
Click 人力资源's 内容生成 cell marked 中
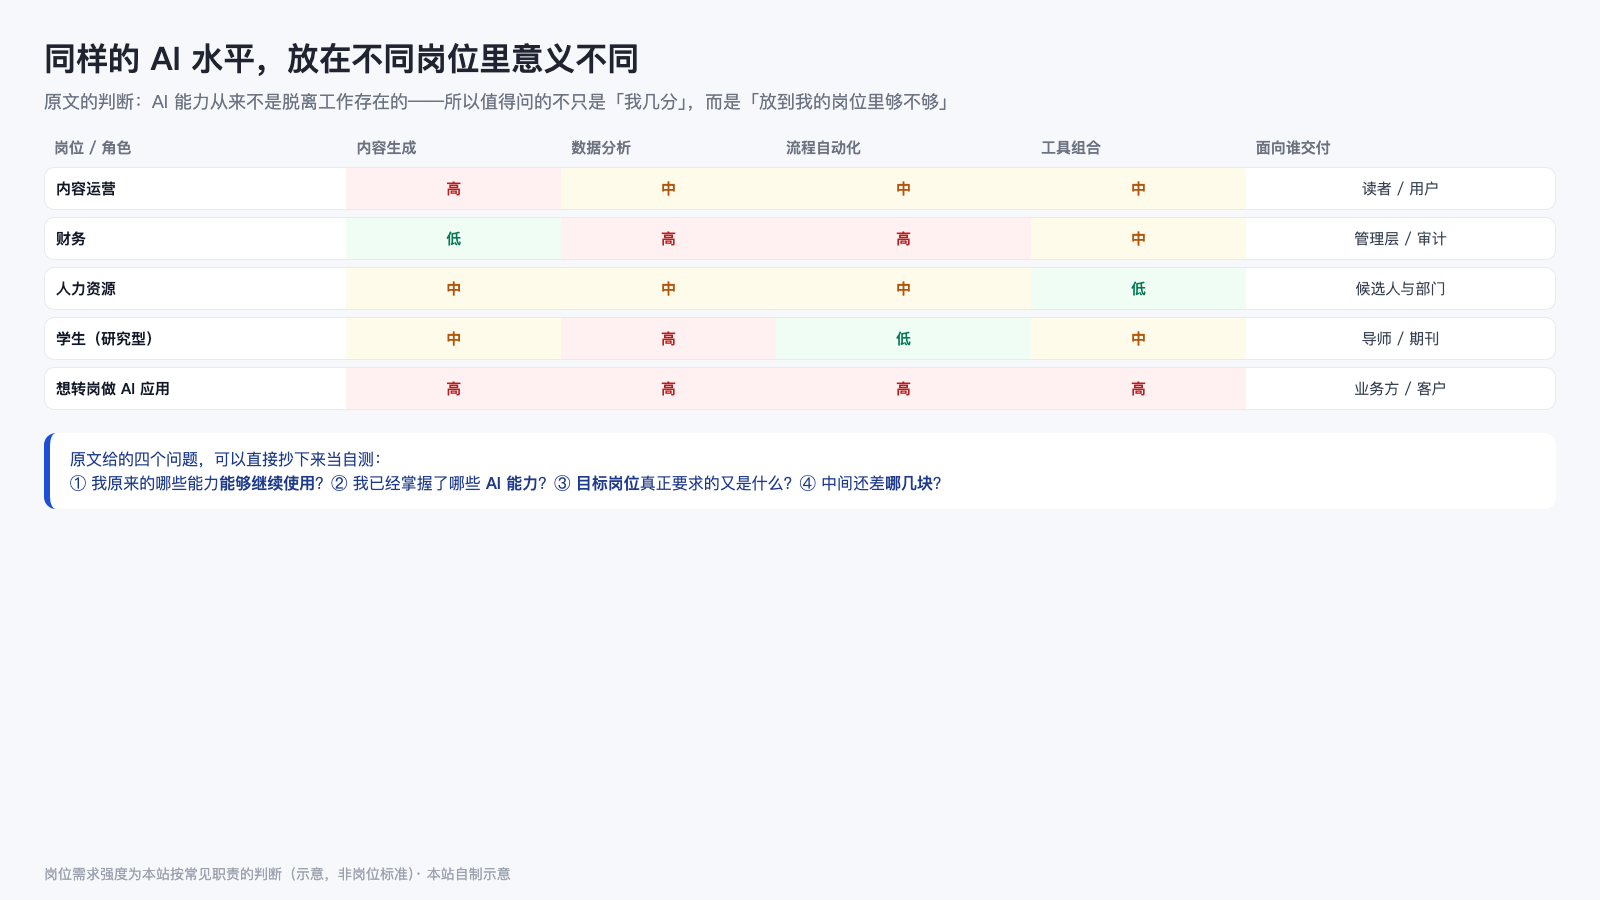coord(454,289)
